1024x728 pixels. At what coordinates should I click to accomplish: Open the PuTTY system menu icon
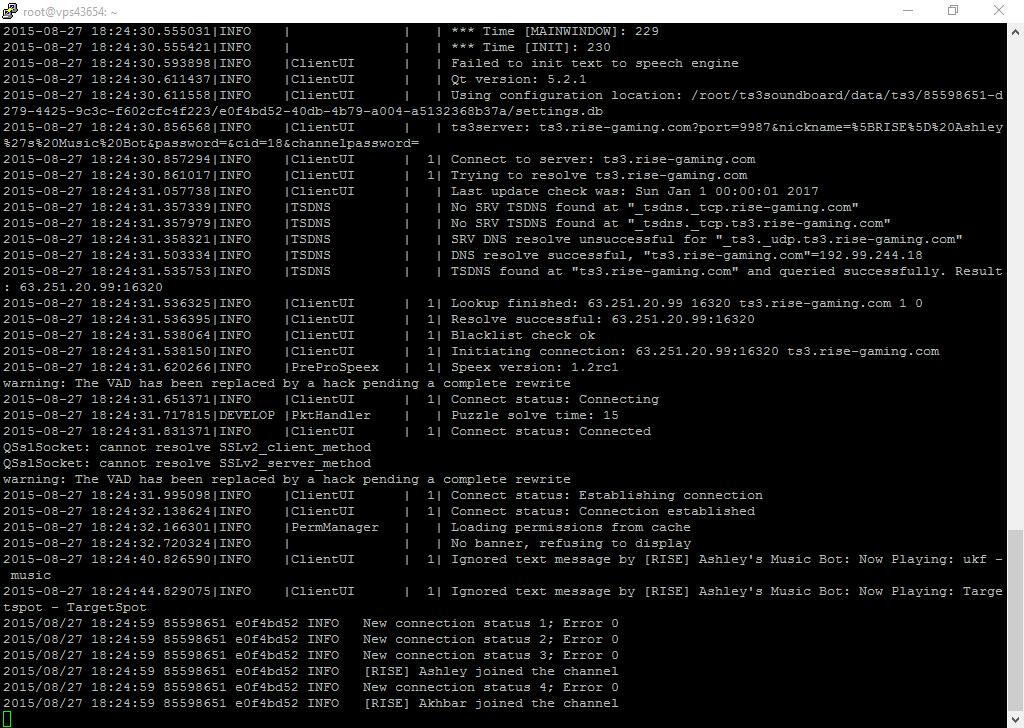pos(10,10)
